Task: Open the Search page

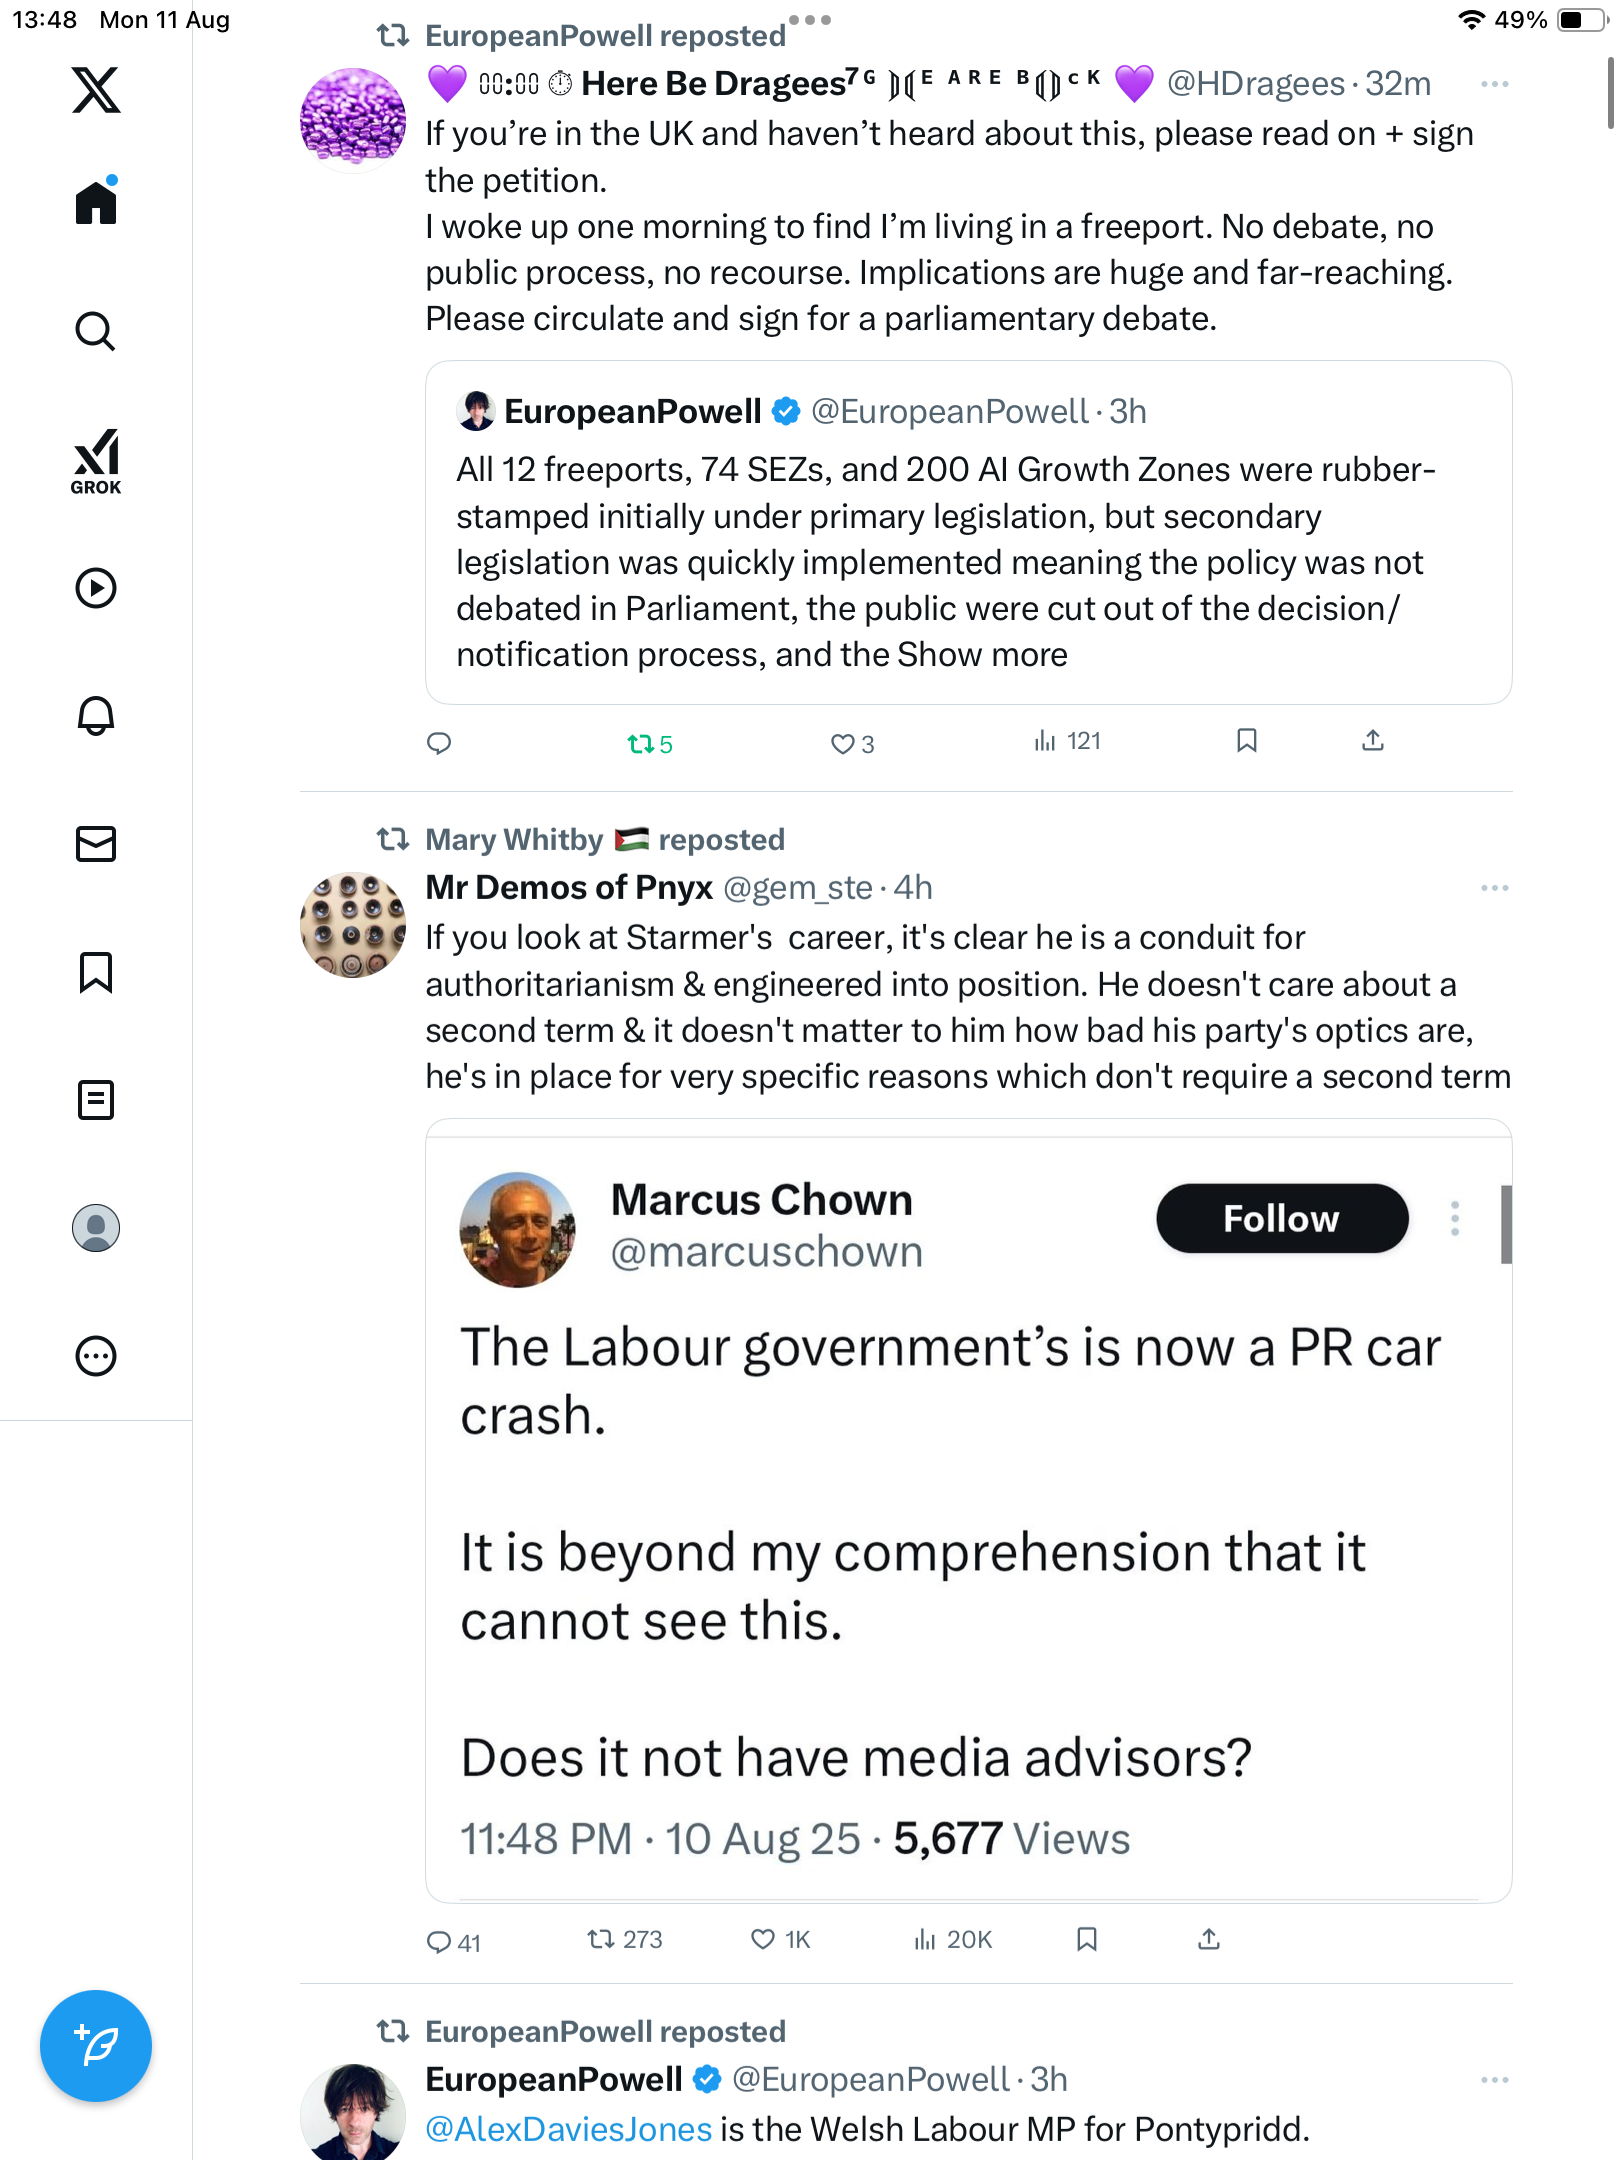Action: (96, 331)
